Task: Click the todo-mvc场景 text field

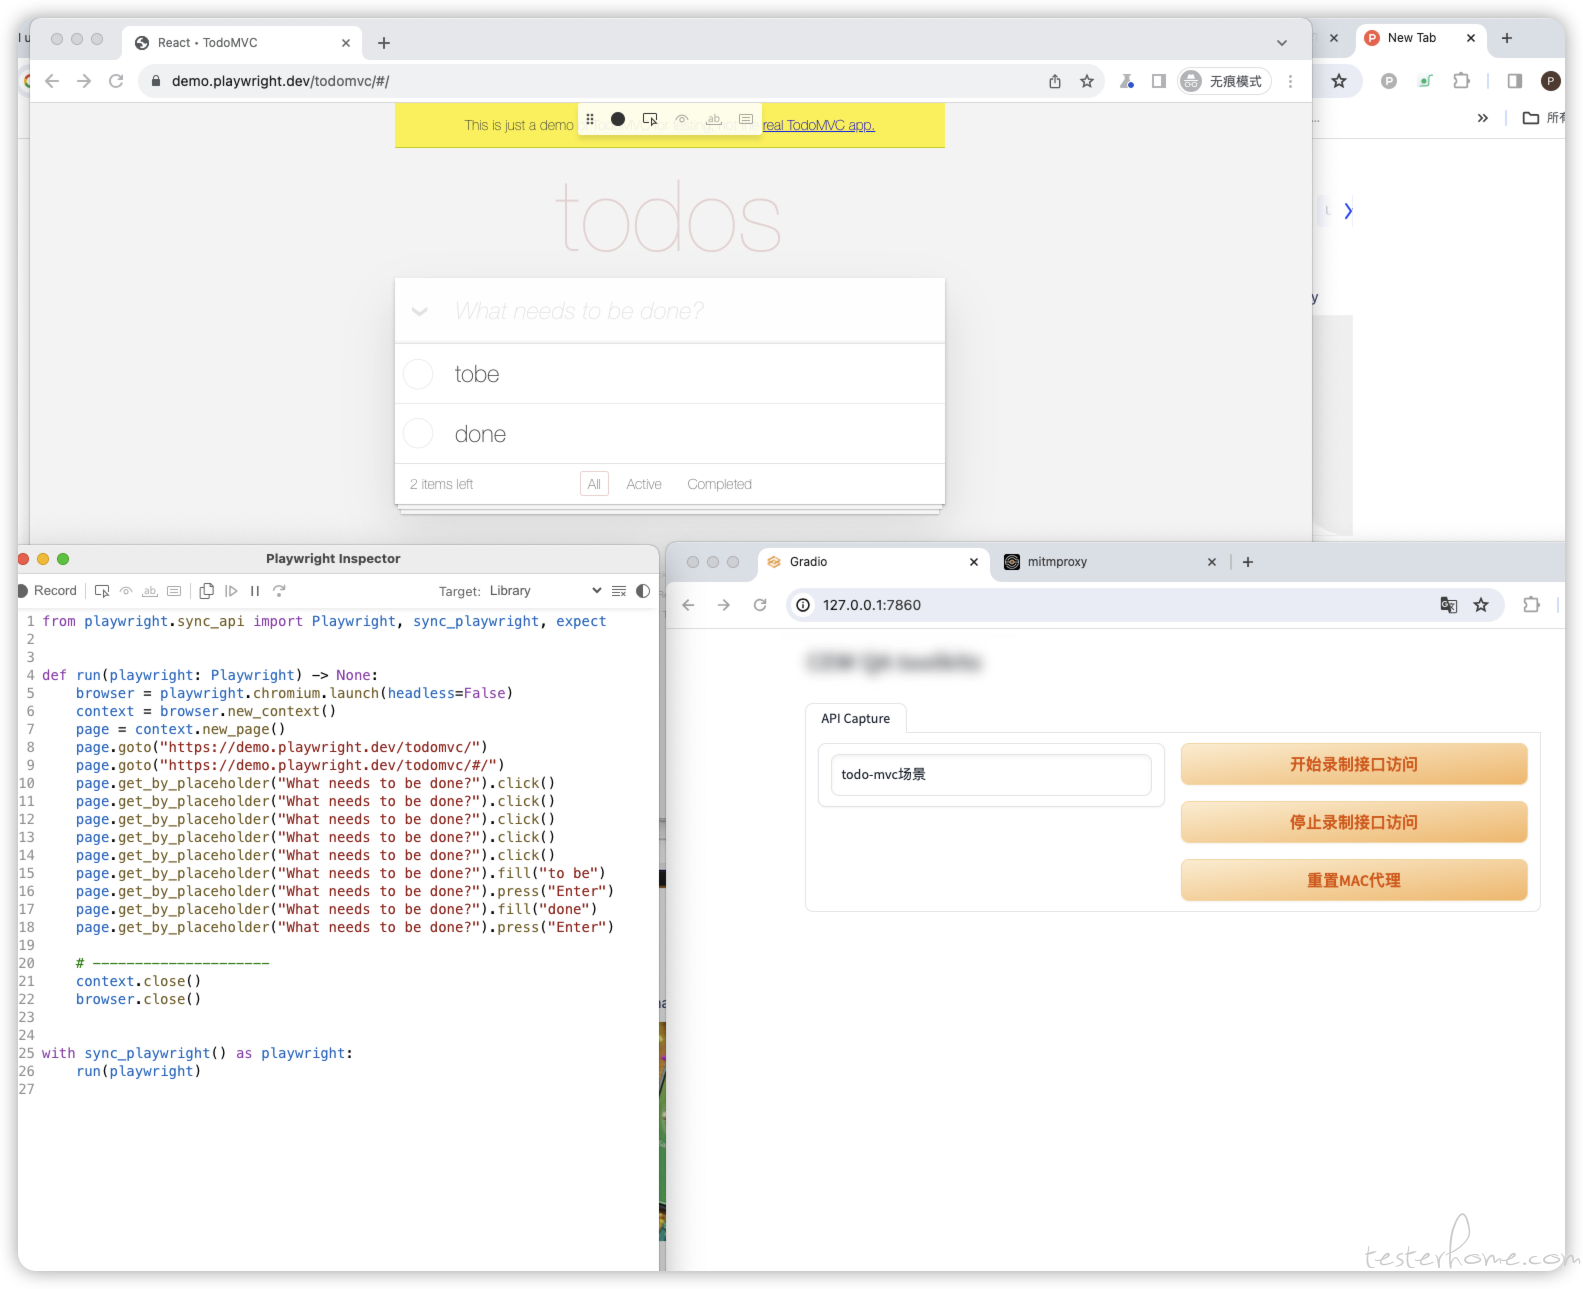Action: pyautogui.click(x=991, y=775)
